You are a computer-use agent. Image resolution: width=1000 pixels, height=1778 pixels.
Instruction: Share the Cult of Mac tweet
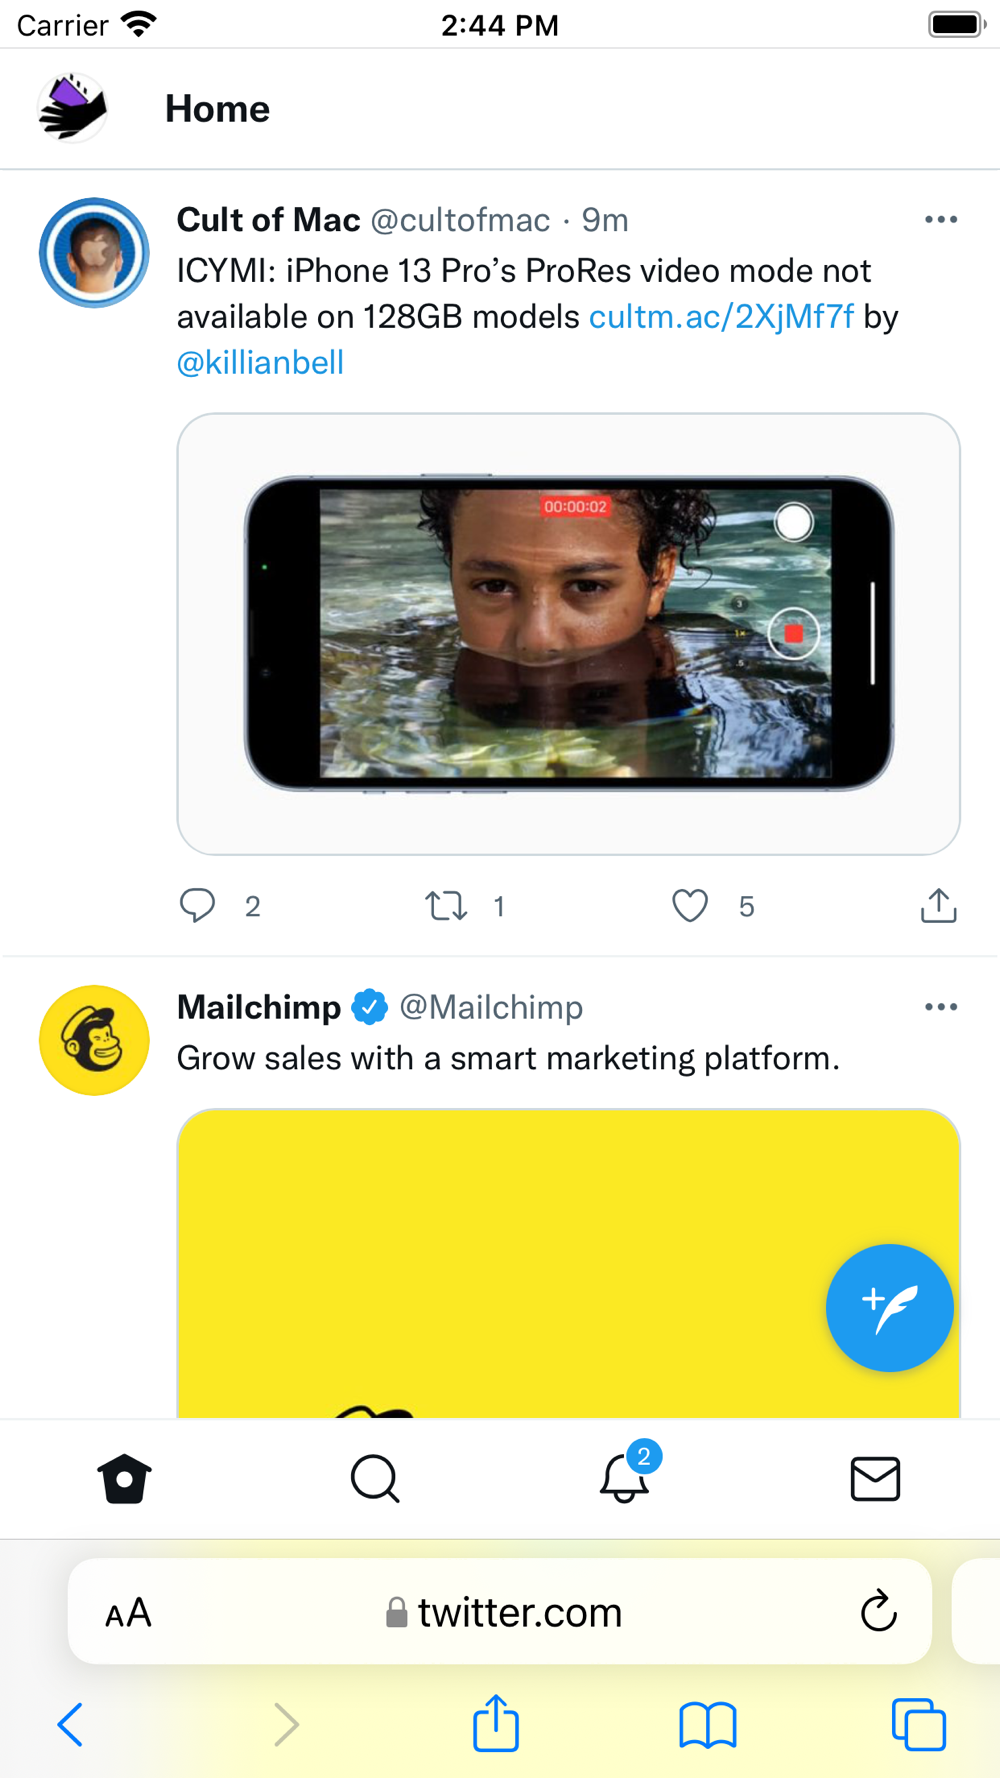[938, 905]
